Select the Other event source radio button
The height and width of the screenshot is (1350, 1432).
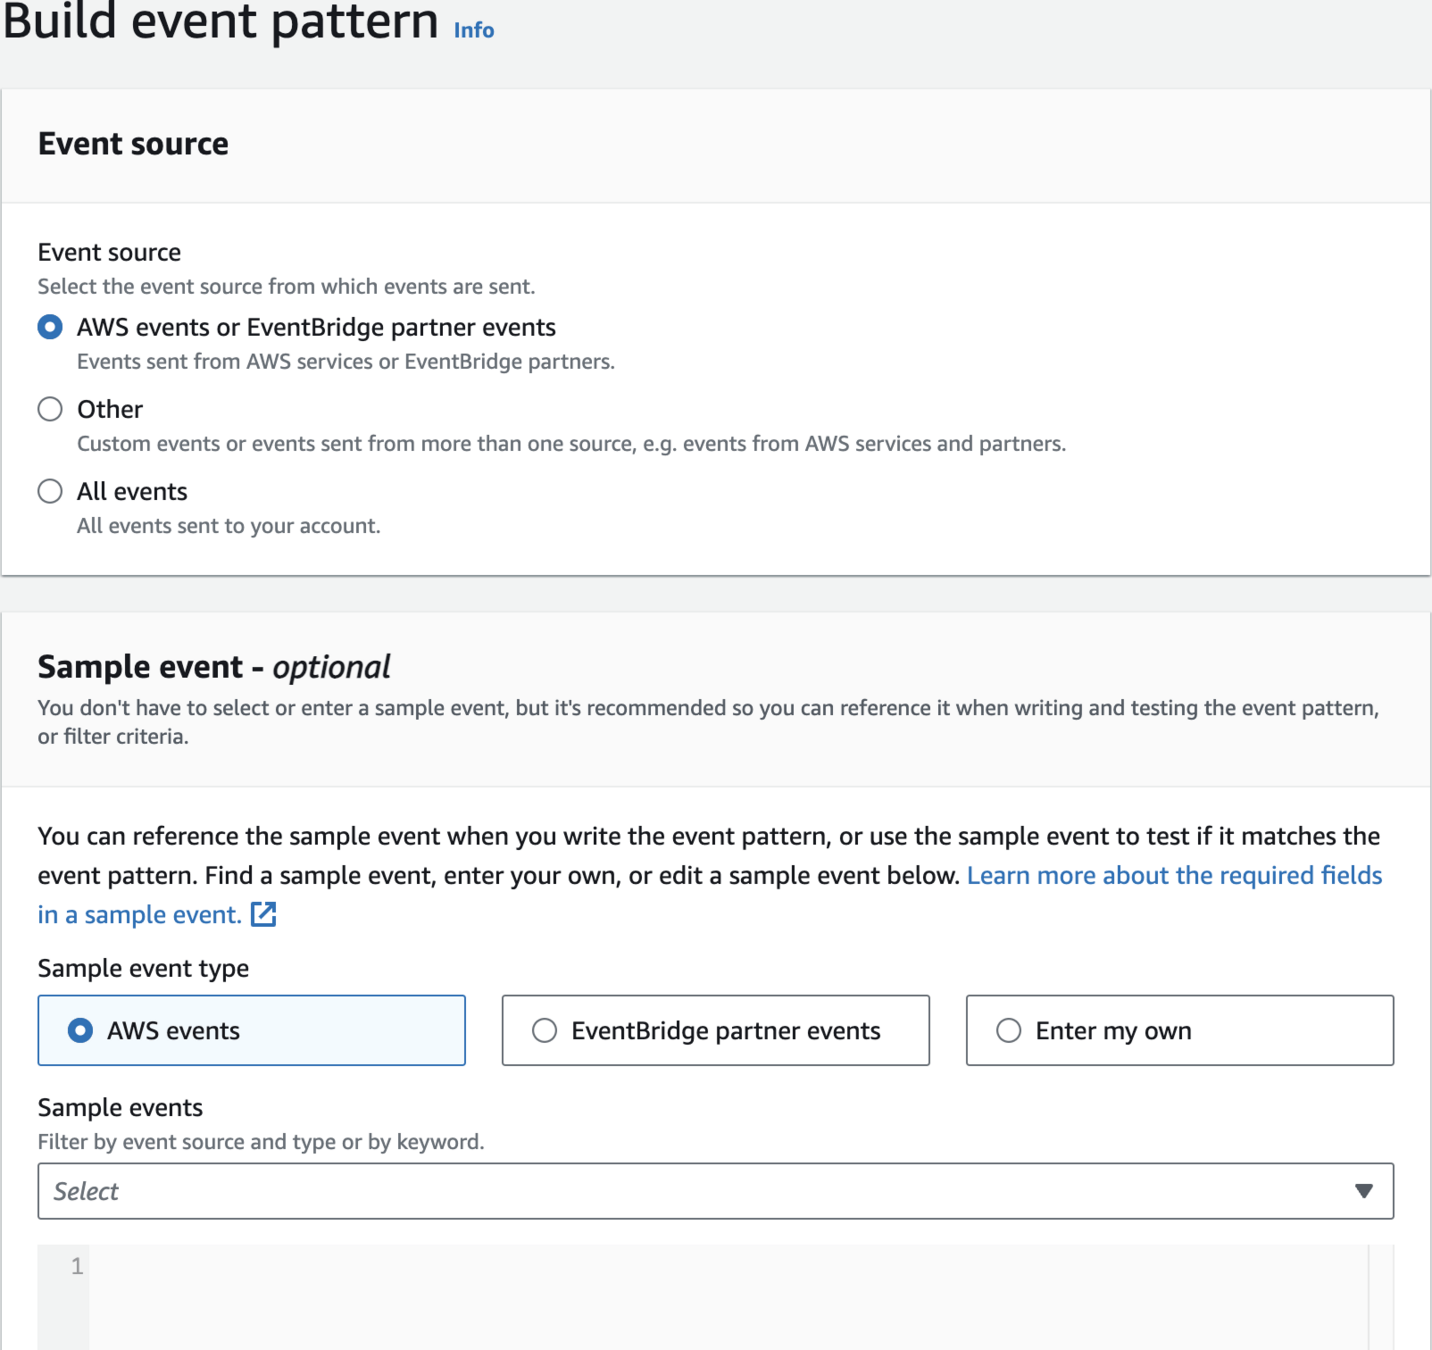[x=50, y=409]
